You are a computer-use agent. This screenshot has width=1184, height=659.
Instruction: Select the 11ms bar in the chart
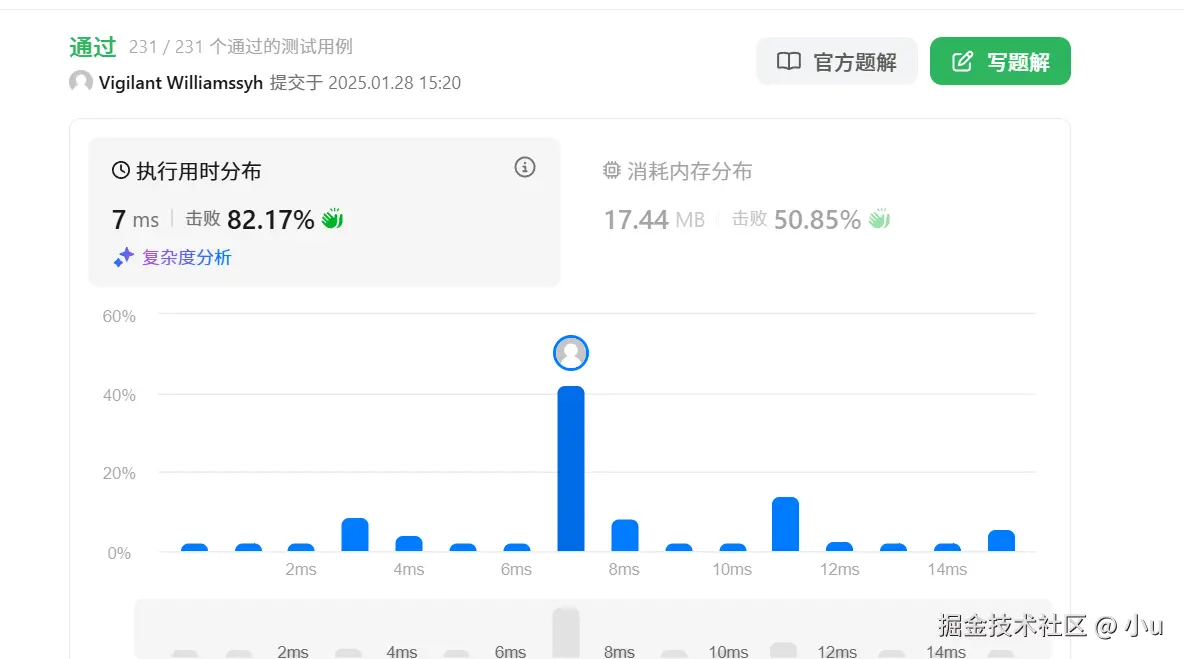point(785,525)
